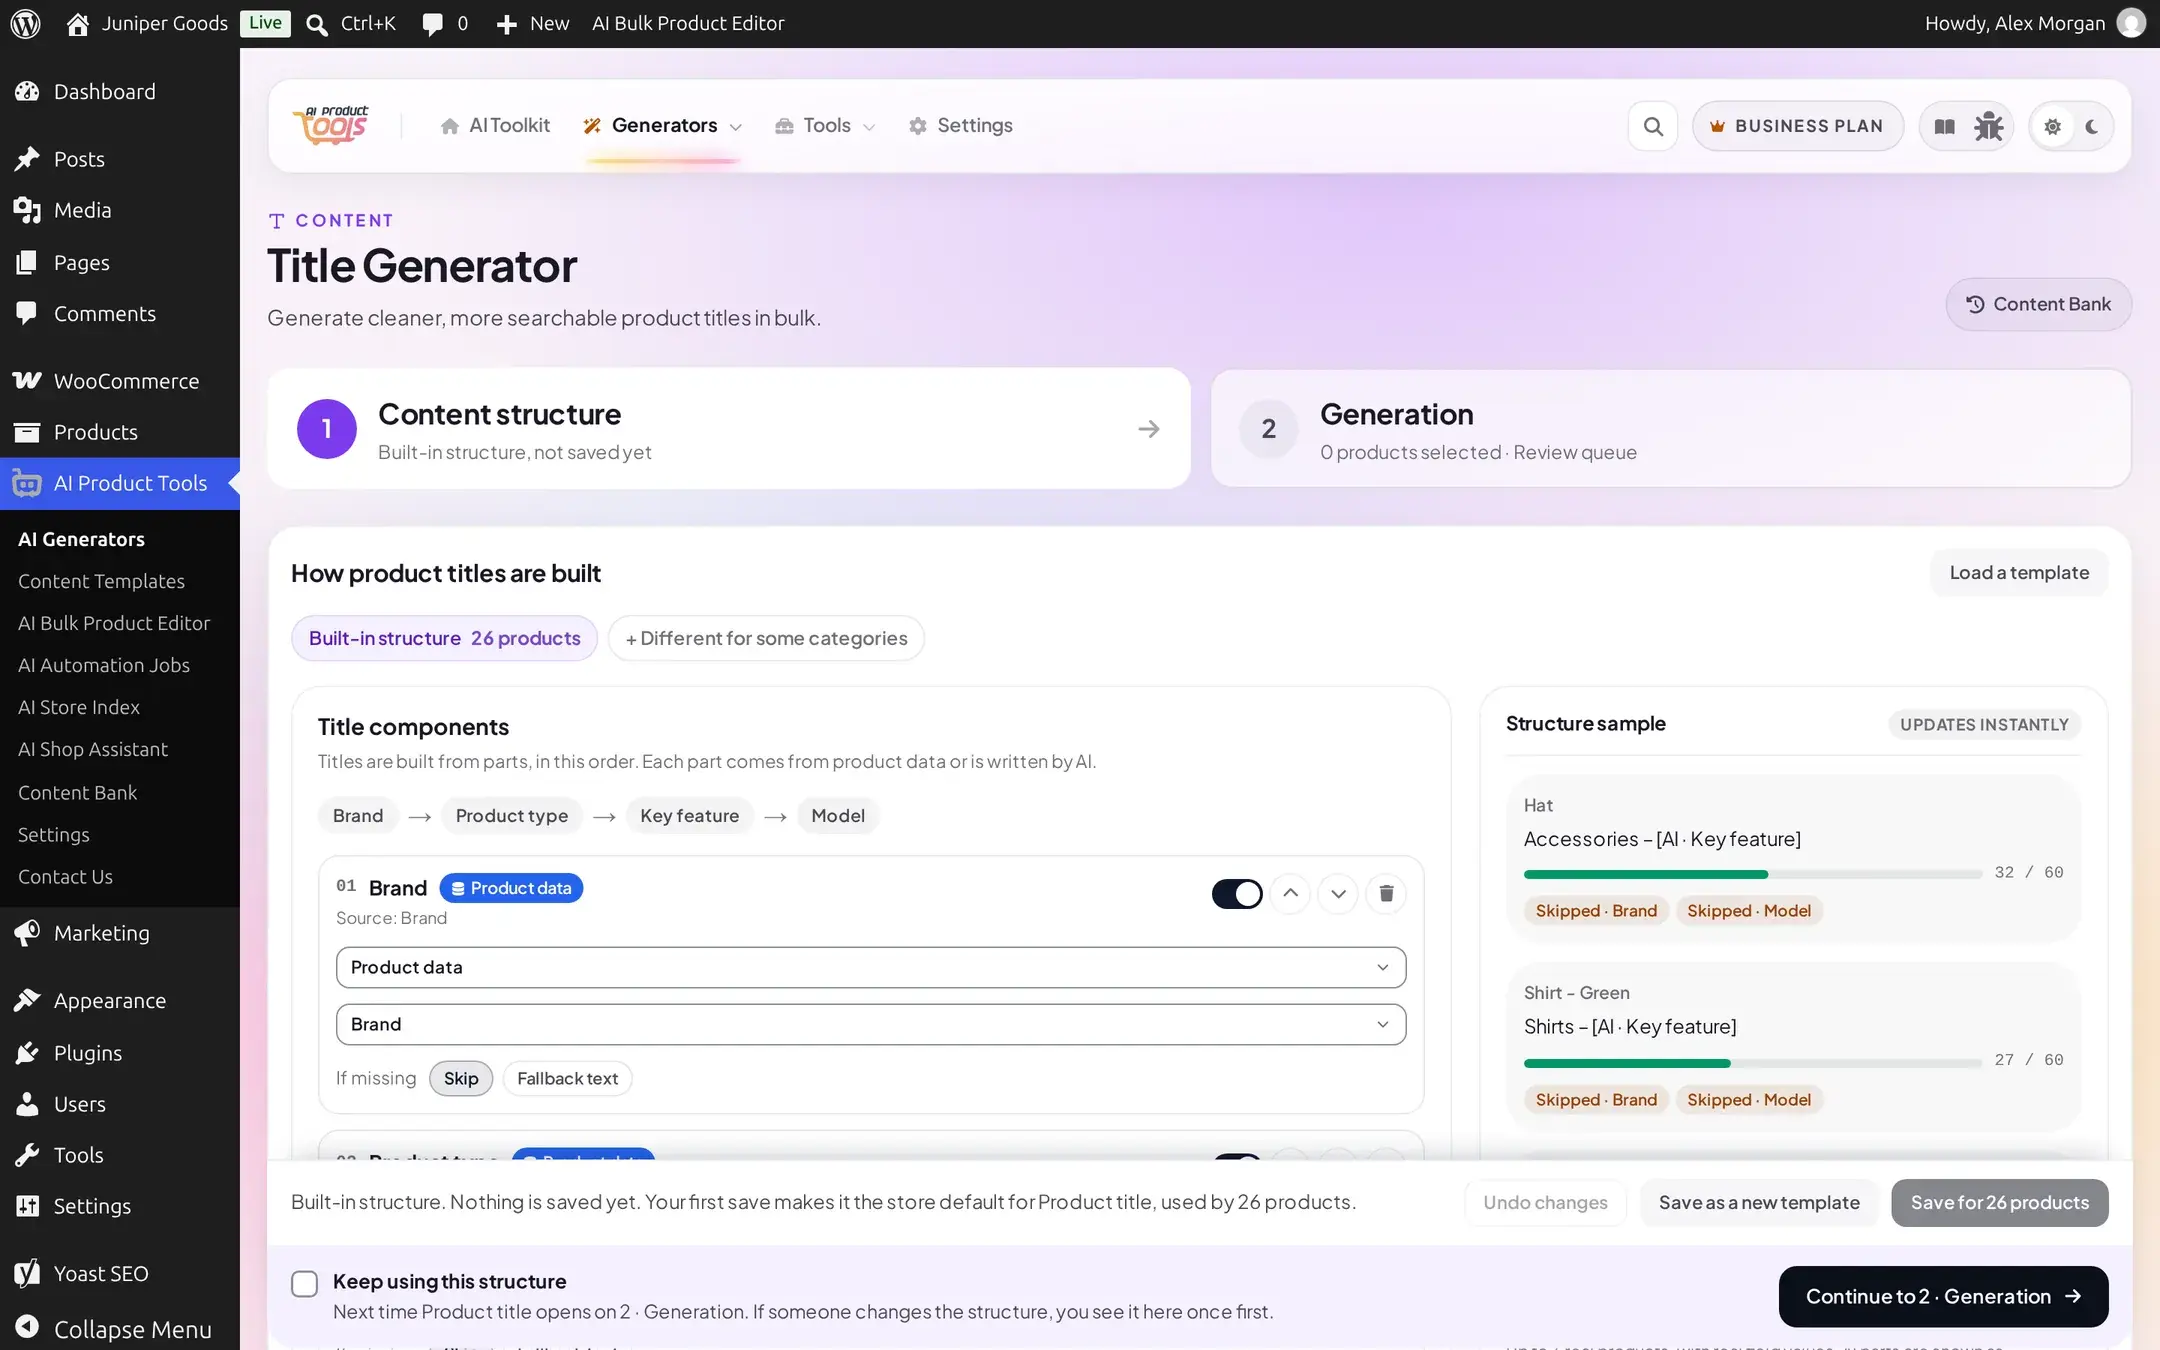Screen dimensions: 2160x1350
Task: Click the Shirt - Green length progress bar
Action: tap(1752, 1063)
